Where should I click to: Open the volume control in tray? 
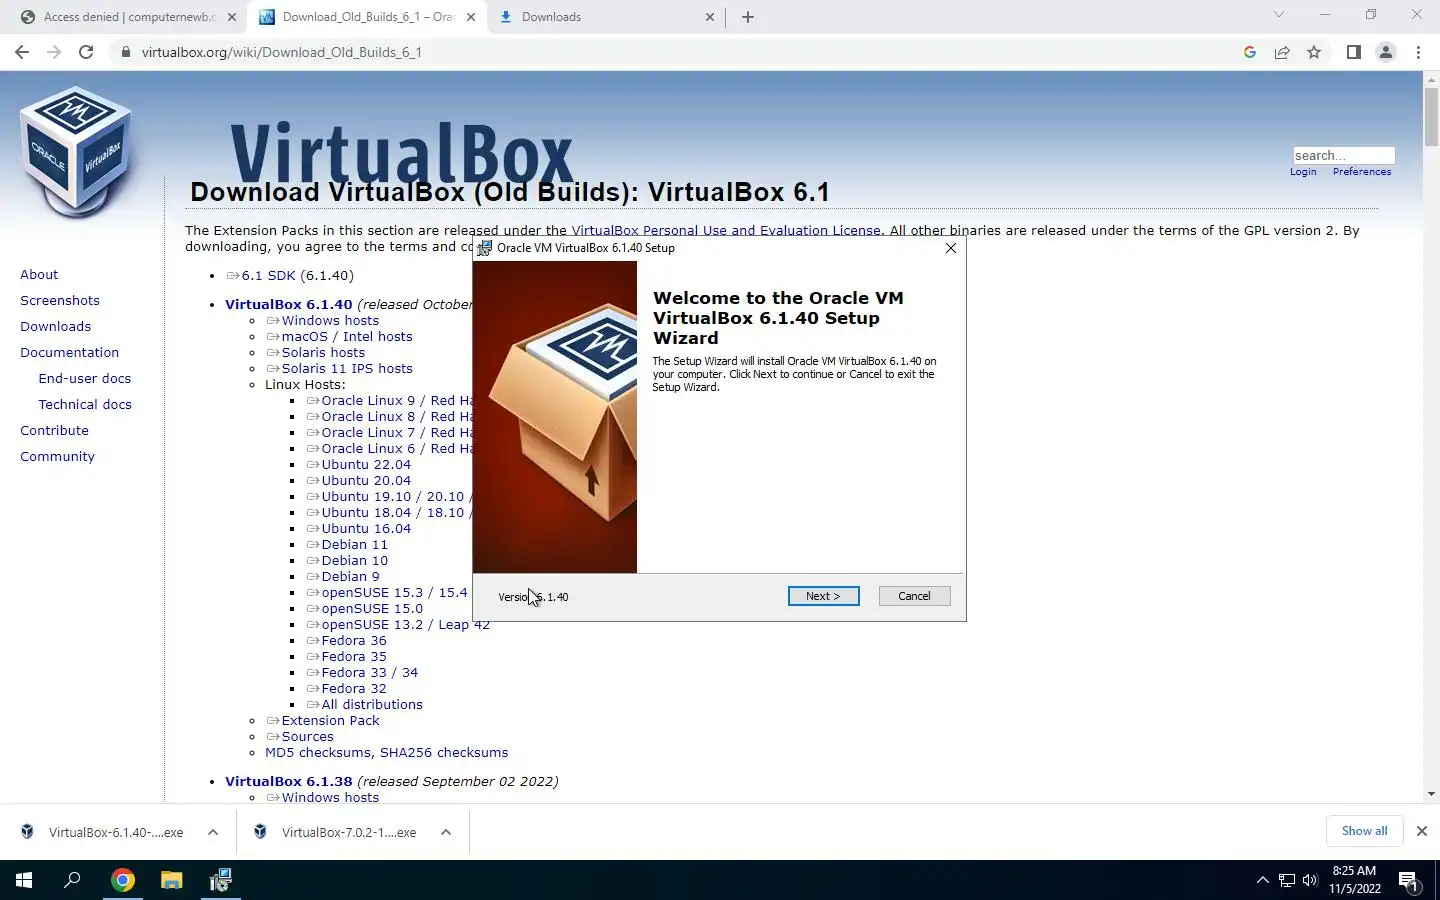point(1310,880)
